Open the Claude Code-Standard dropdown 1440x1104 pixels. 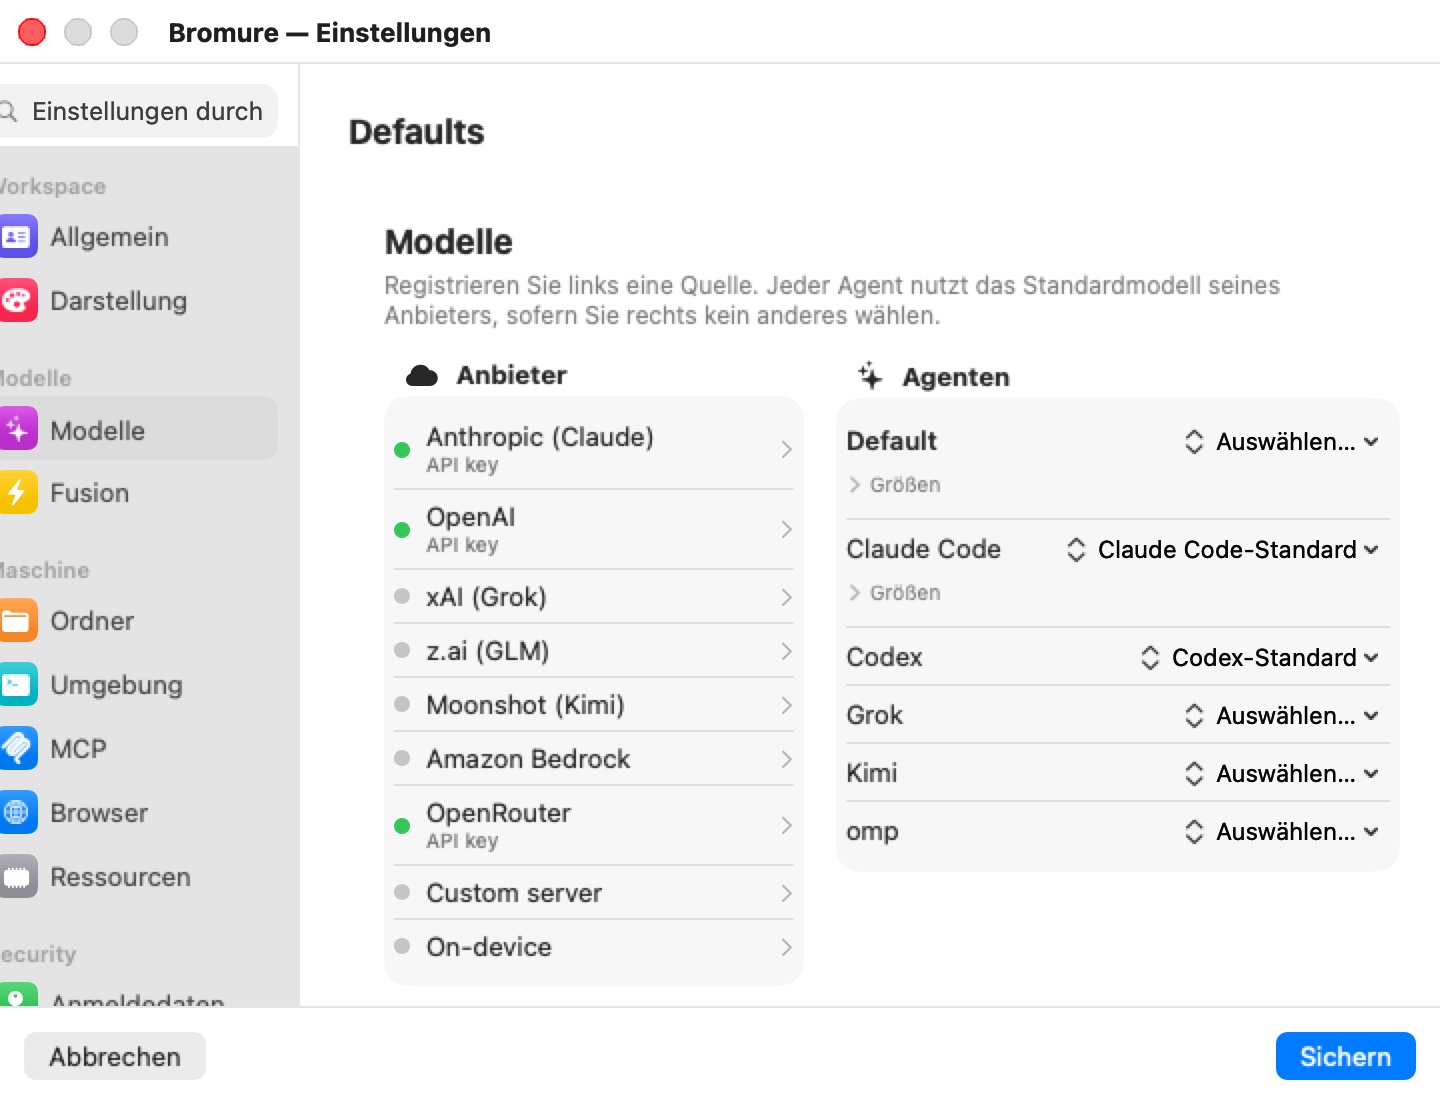[x=1223, y=550]
